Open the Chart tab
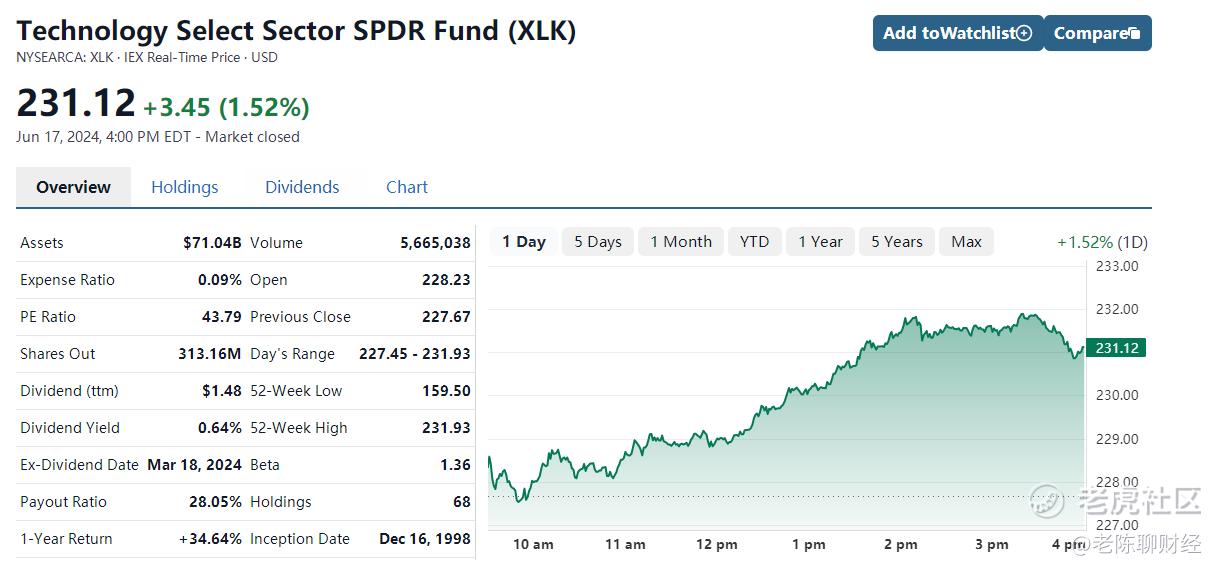 407,187
